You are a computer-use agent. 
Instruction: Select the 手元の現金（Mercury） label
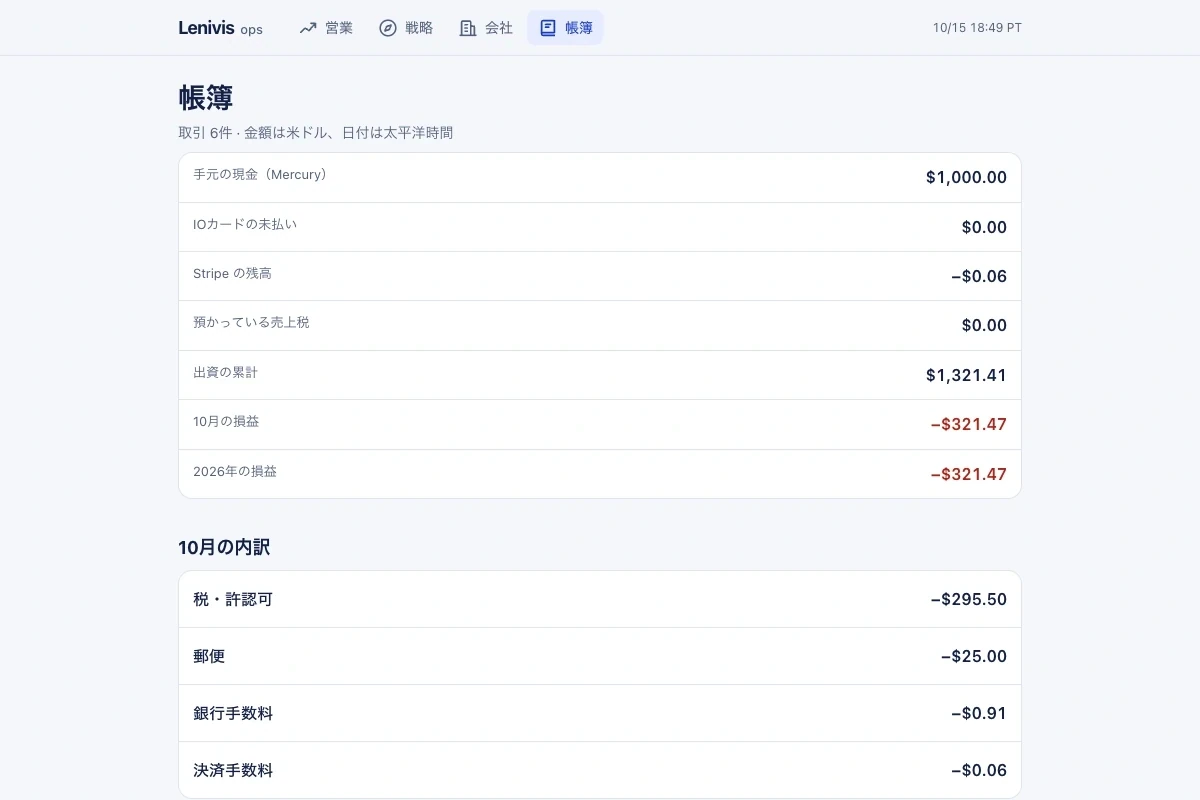point(260,175)
